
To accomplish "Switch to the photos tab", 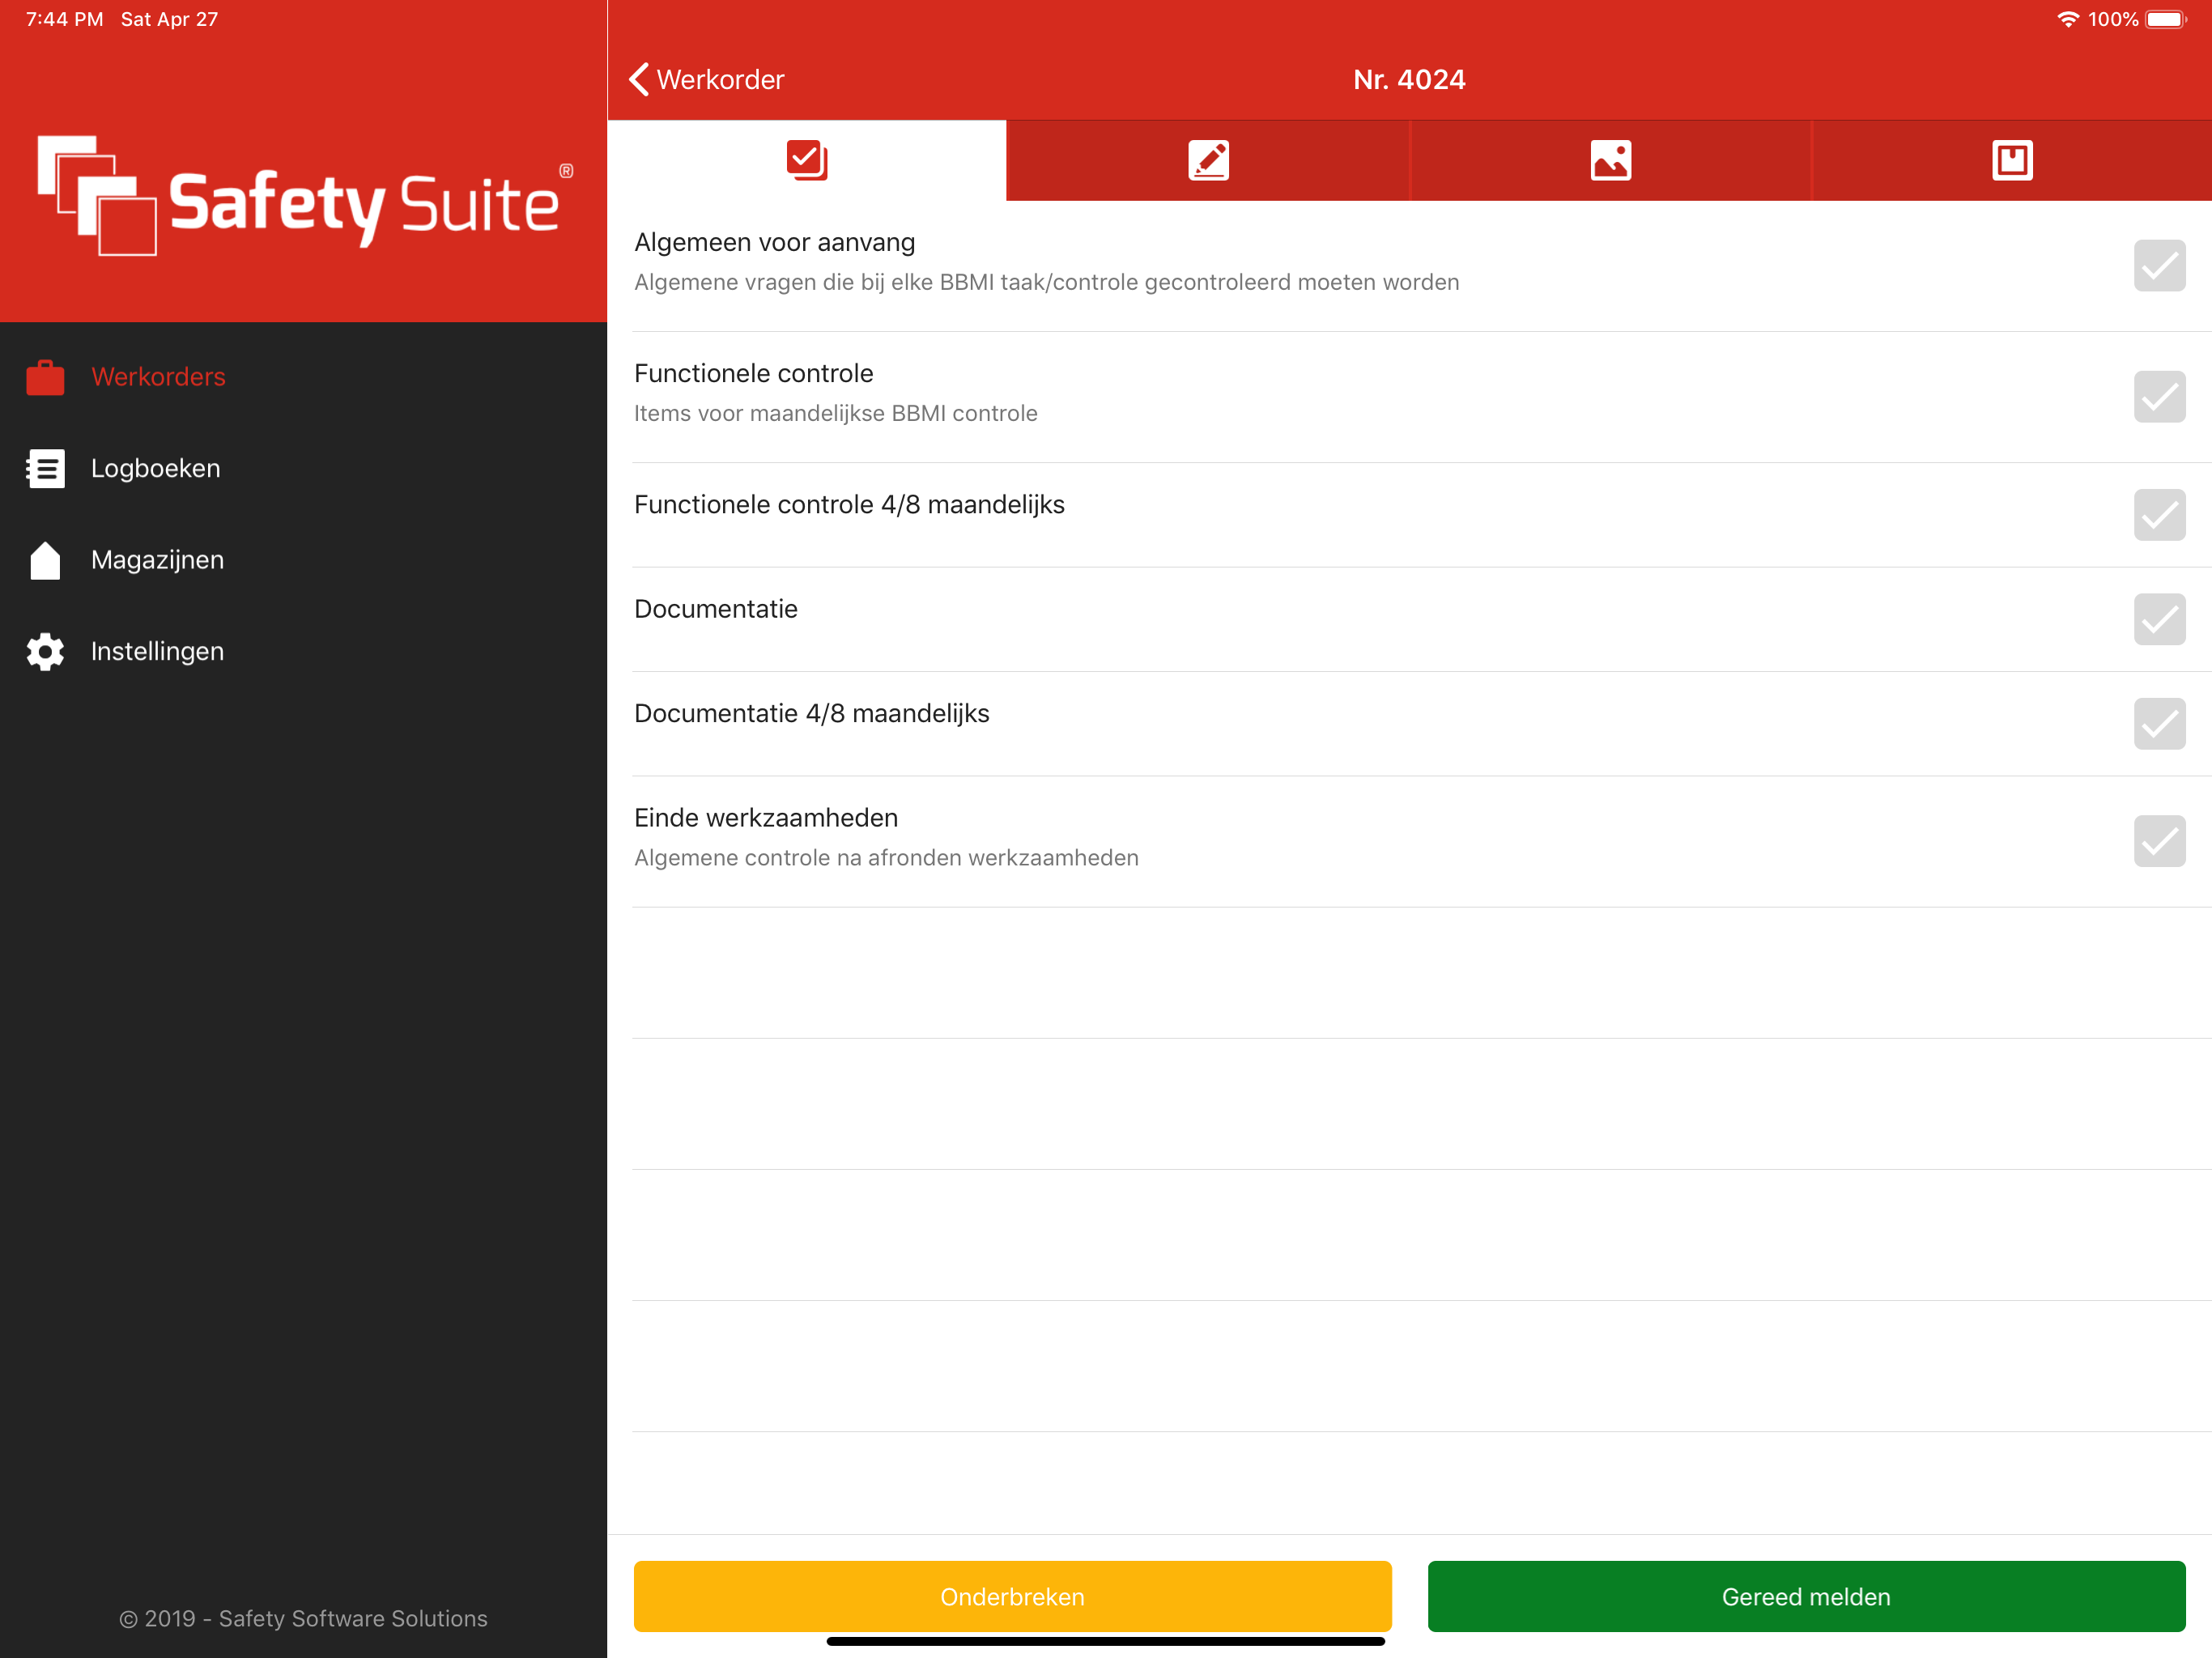I will point(1610,160).
